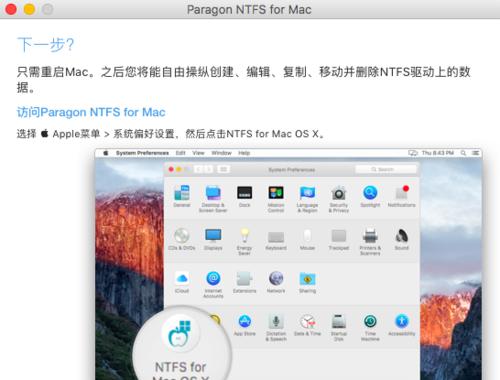Minimize the Paragon NTFS for Mac window
This screenshot has height=380, width=500.
29,9
